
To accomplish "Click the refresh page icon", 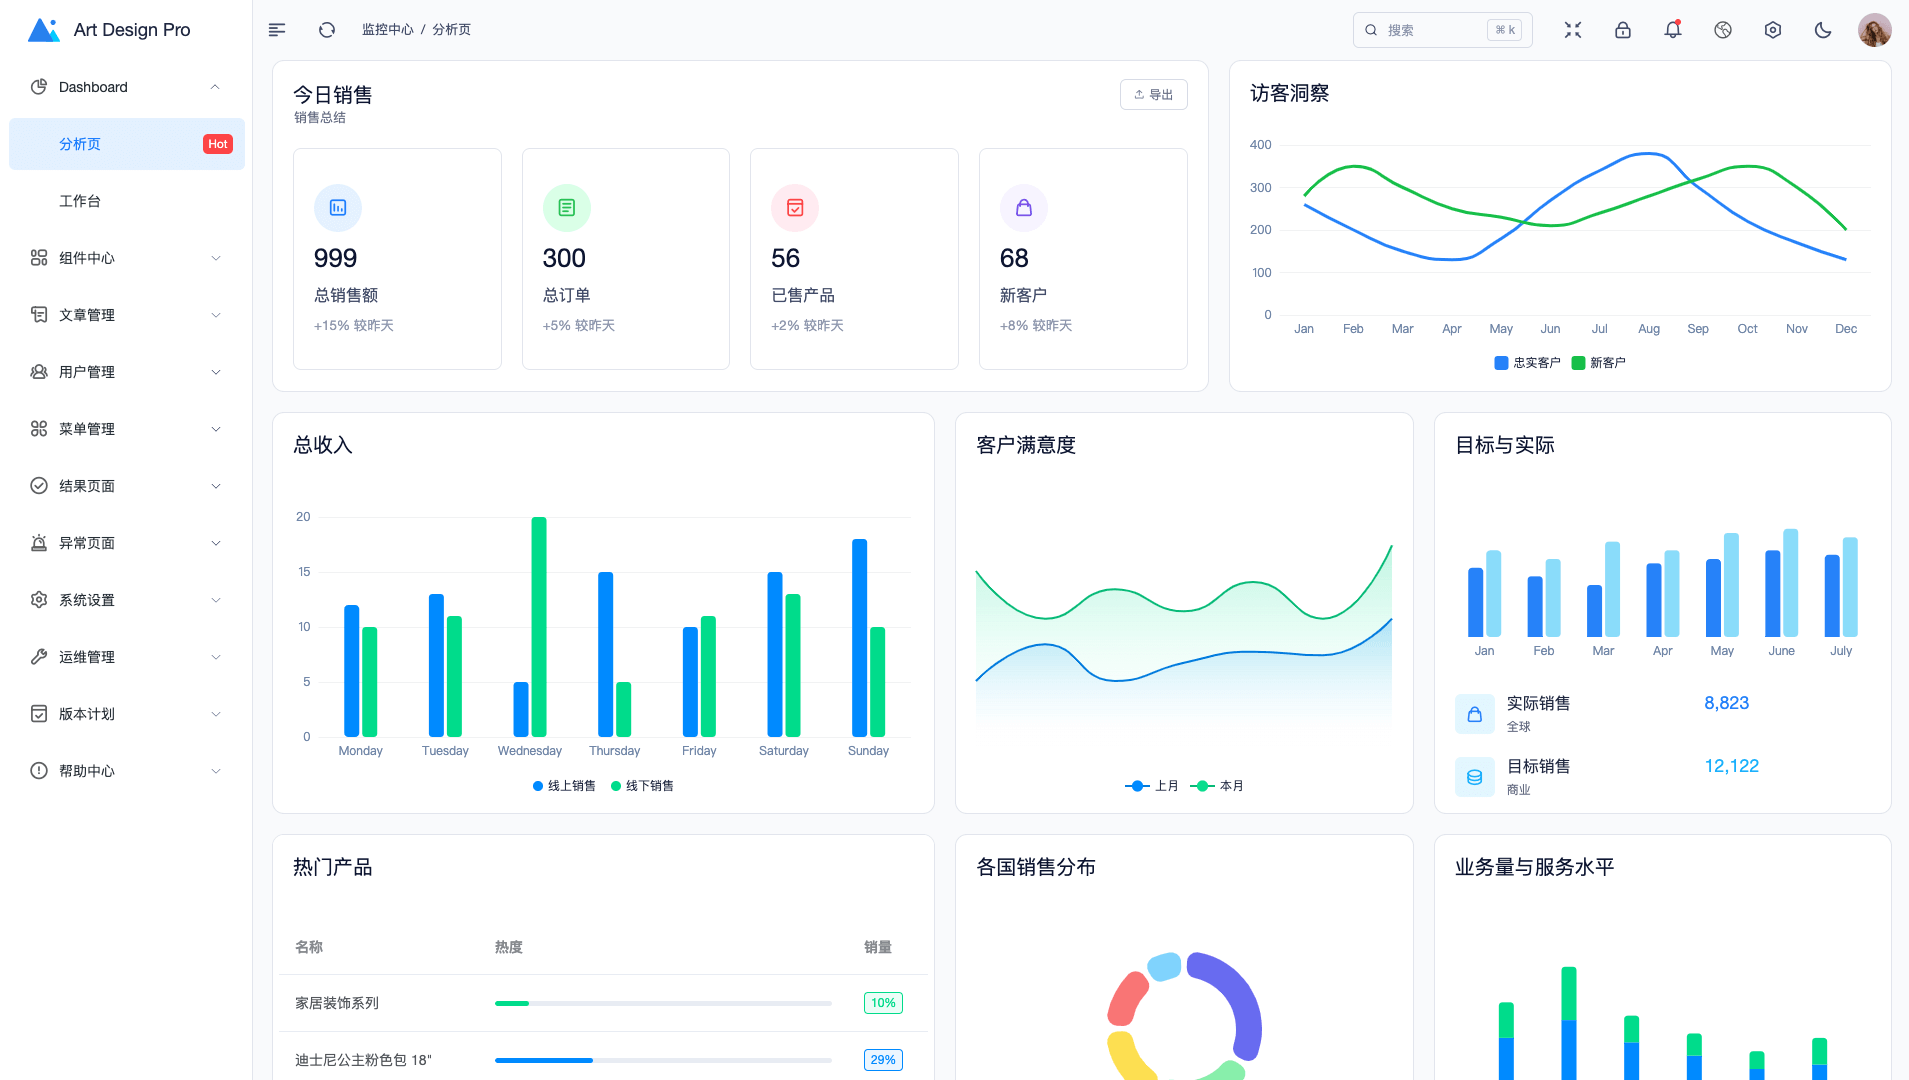I will pyautogui.click(x=327, y=30).
